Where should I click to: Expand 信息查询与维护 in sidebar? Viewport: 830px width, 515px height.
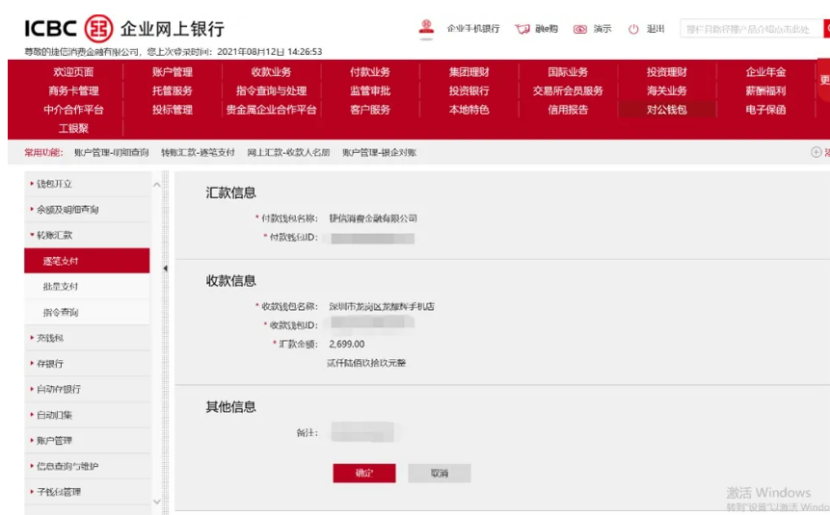[x=87, y=466]
